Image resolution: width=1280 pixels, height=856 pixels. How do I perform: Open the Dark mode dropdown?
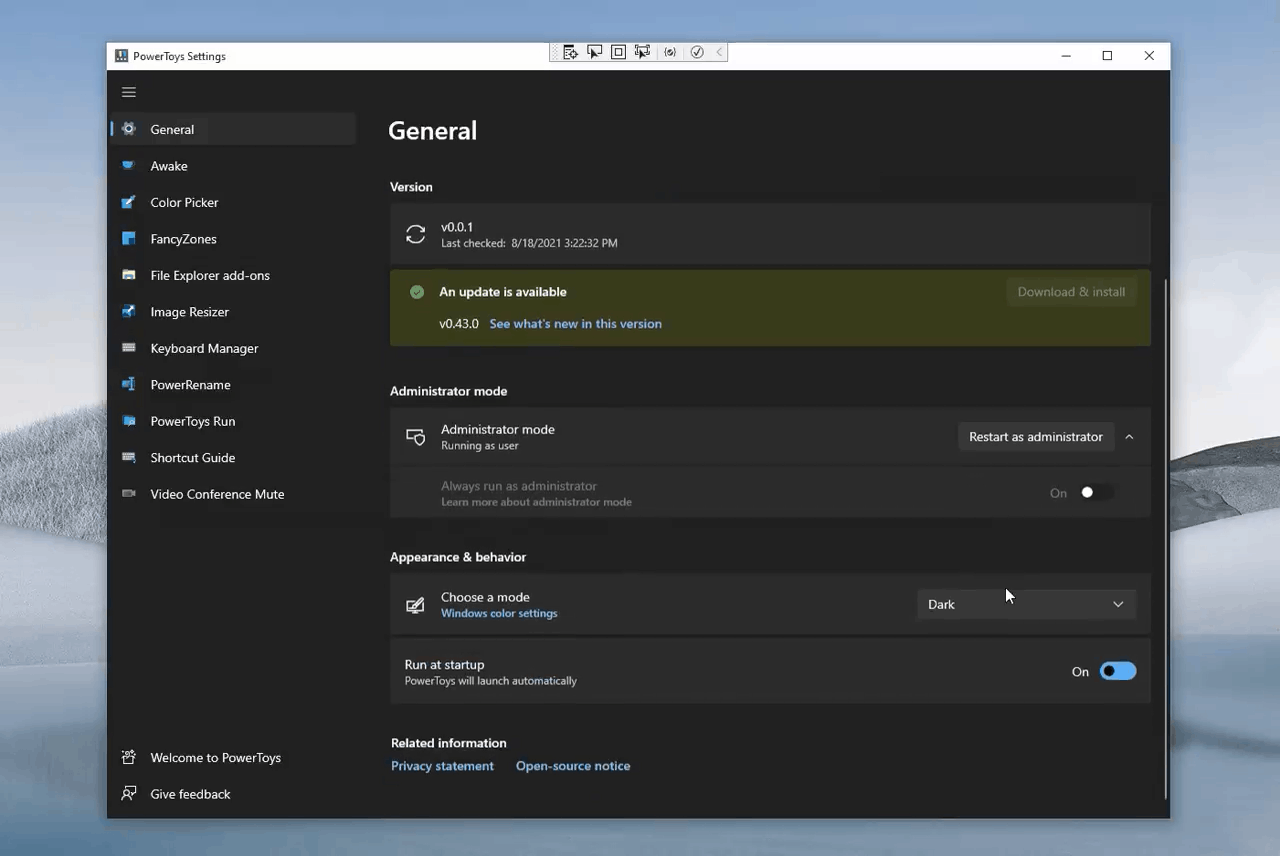pyautogui.click(x=1026, y=604)
